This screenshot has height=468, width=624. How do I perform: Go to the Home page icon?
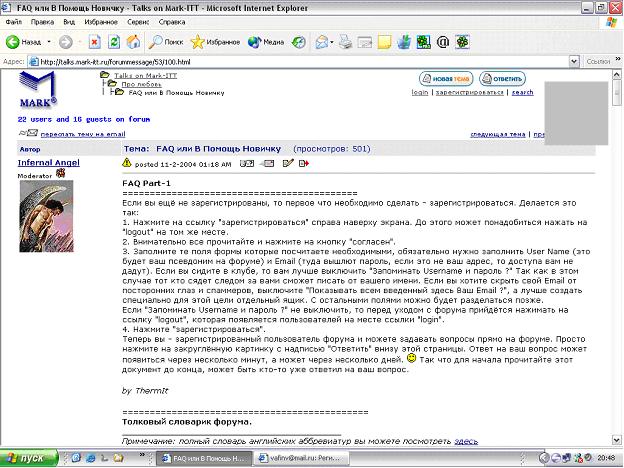click(x=133, y=42)
